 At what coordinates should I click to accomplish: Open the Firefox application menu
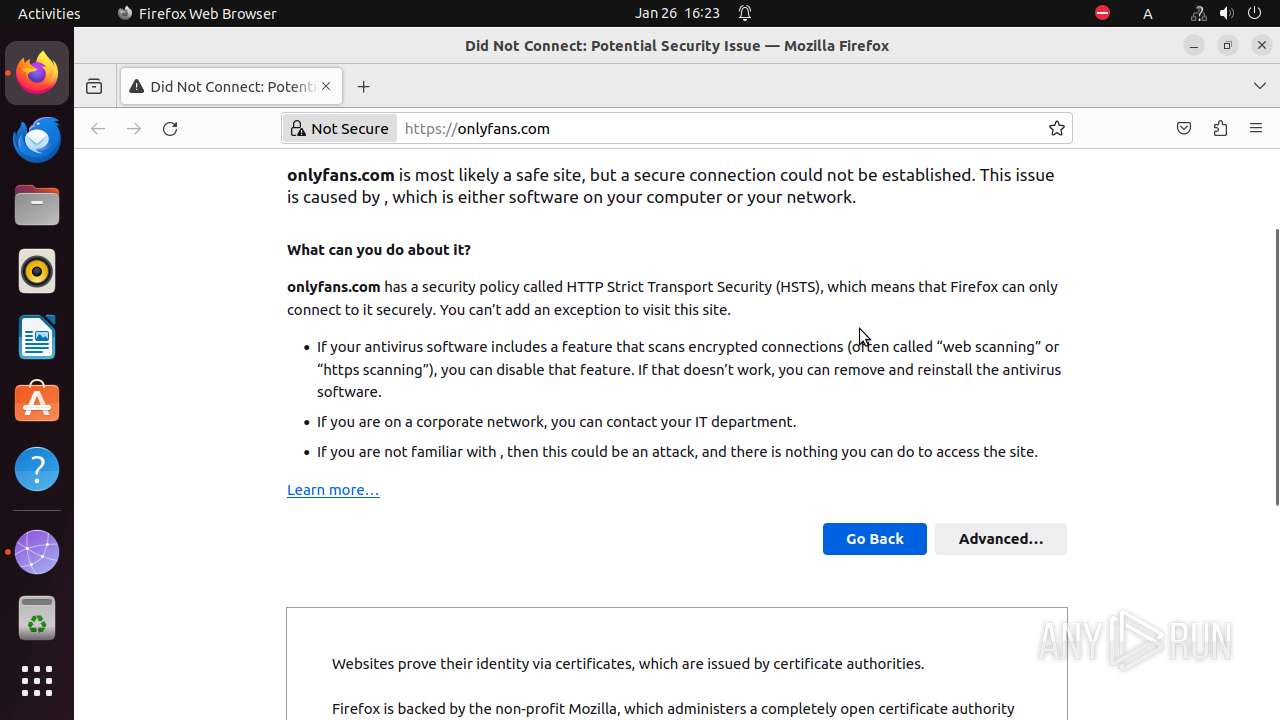click(x=1256, y=128)
